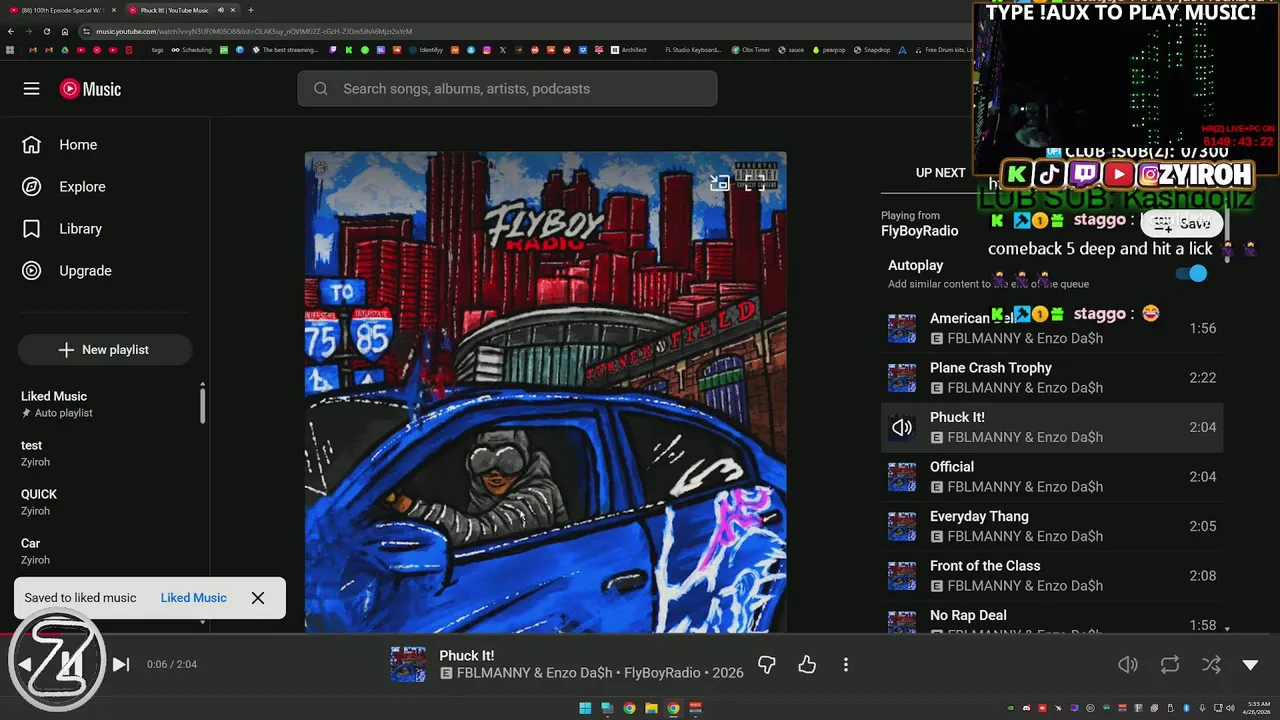This screenshot has height=720, width=1280.
Task: Click the player volume icon
Action: (x=1128, y=665)
